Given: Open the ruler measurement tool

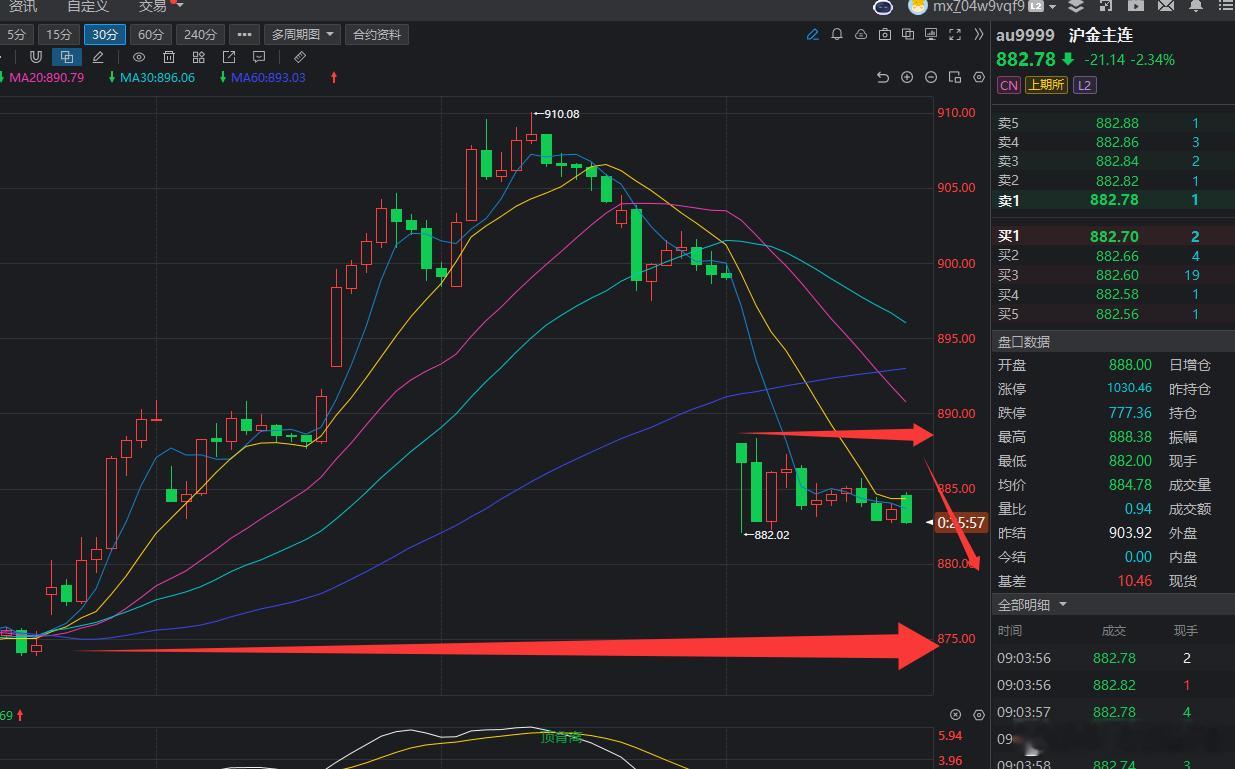Looking at the screenshot, I should [299, 57].
